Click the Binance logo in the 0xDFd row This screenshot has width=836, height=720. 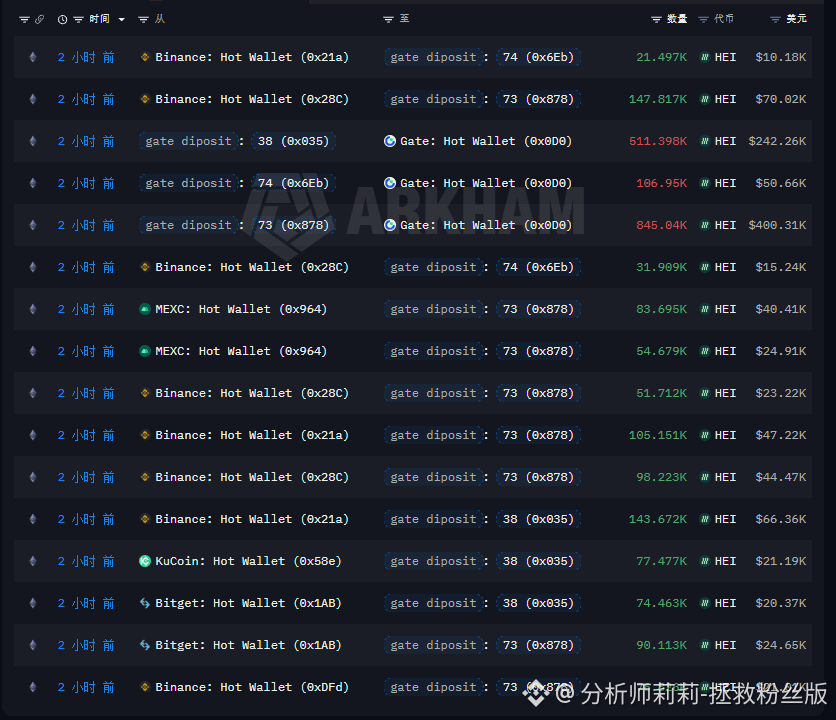144,687
